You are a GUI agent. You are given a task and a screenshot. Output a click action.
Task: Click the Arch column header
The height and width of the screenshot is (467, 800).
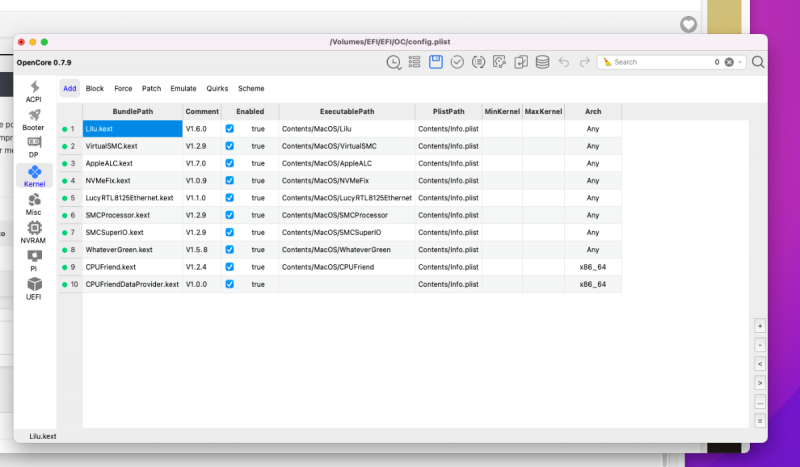593,111
